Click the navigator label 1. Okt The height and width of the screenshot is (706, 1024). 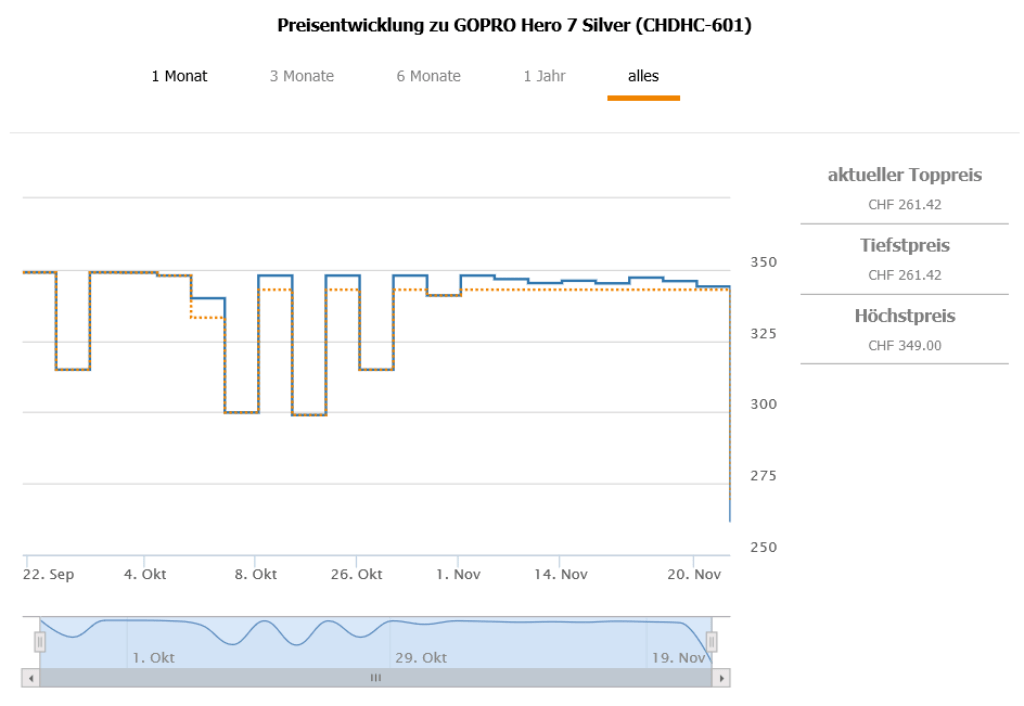point(153,658)
